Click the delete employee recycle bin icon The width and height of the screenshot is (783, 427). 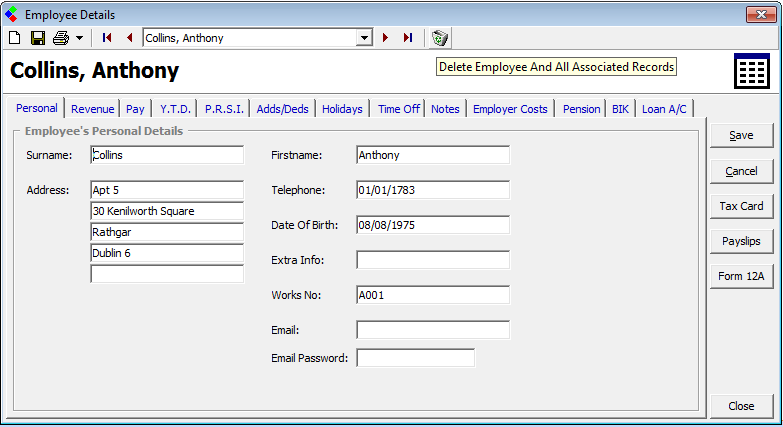pyautogui.click(x=439, y=38)
